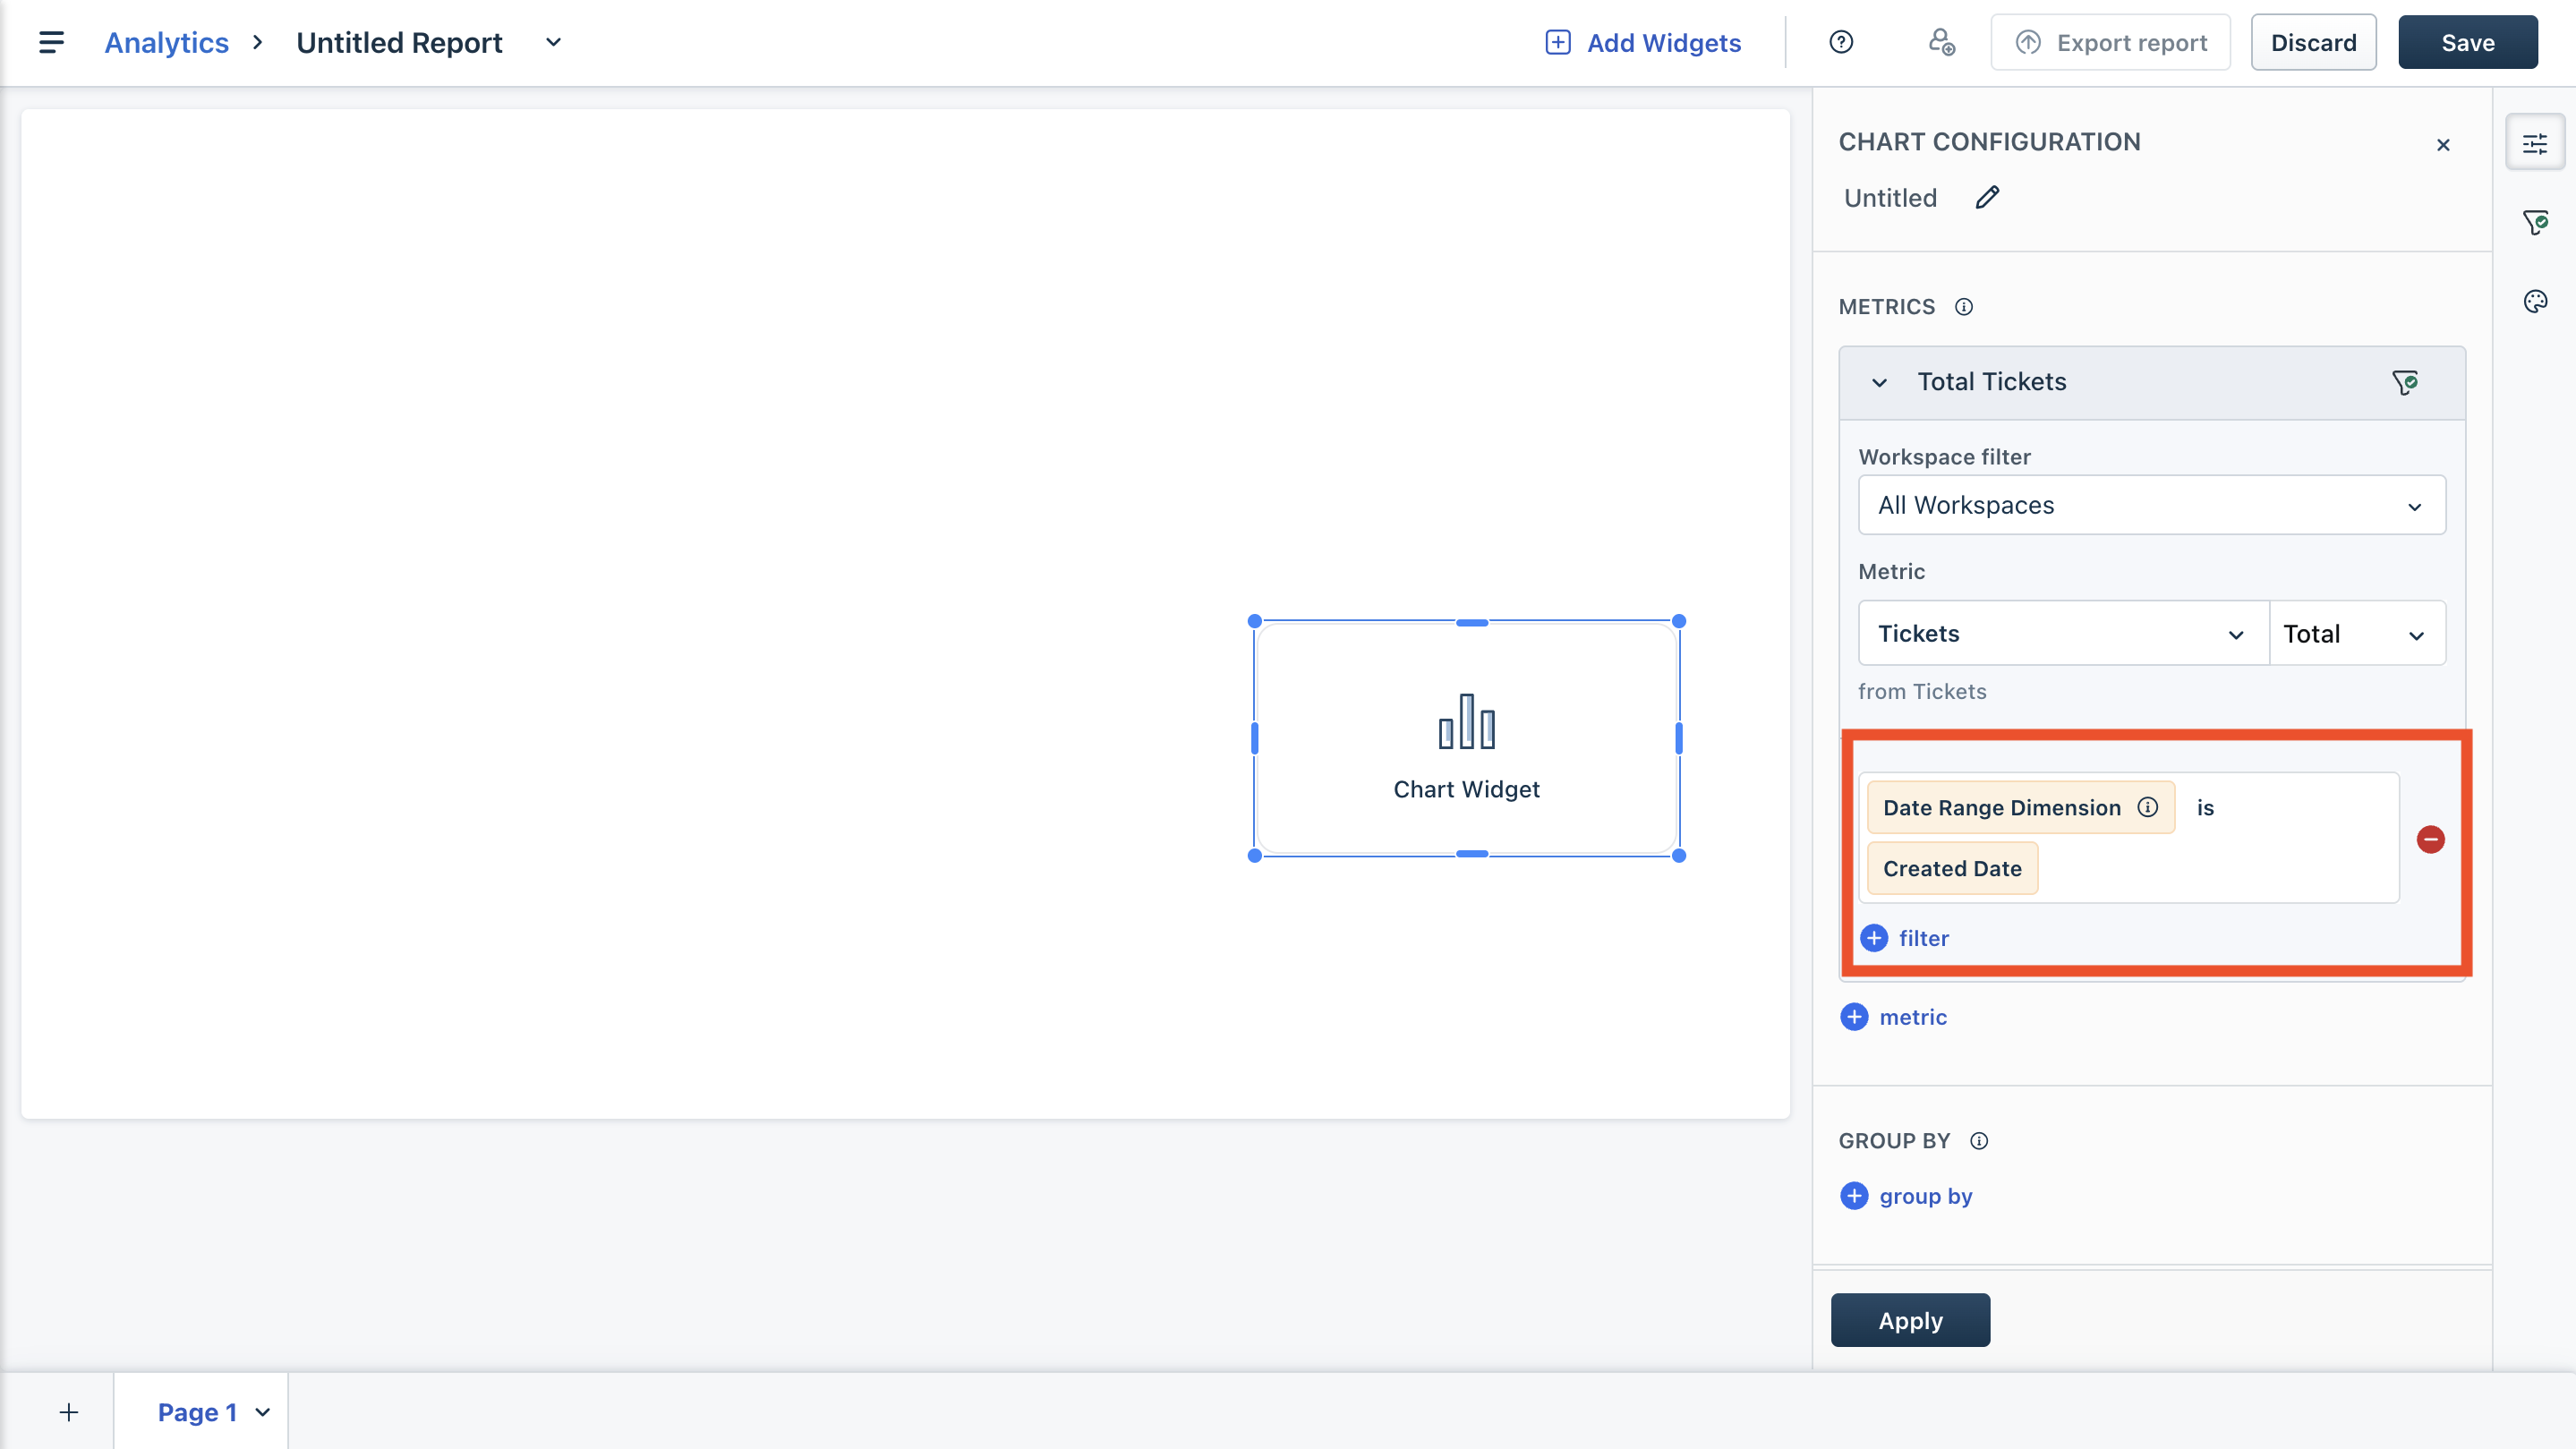Open the hamburger navigation menu
2576x1449 pixels.
click(51, 42)
